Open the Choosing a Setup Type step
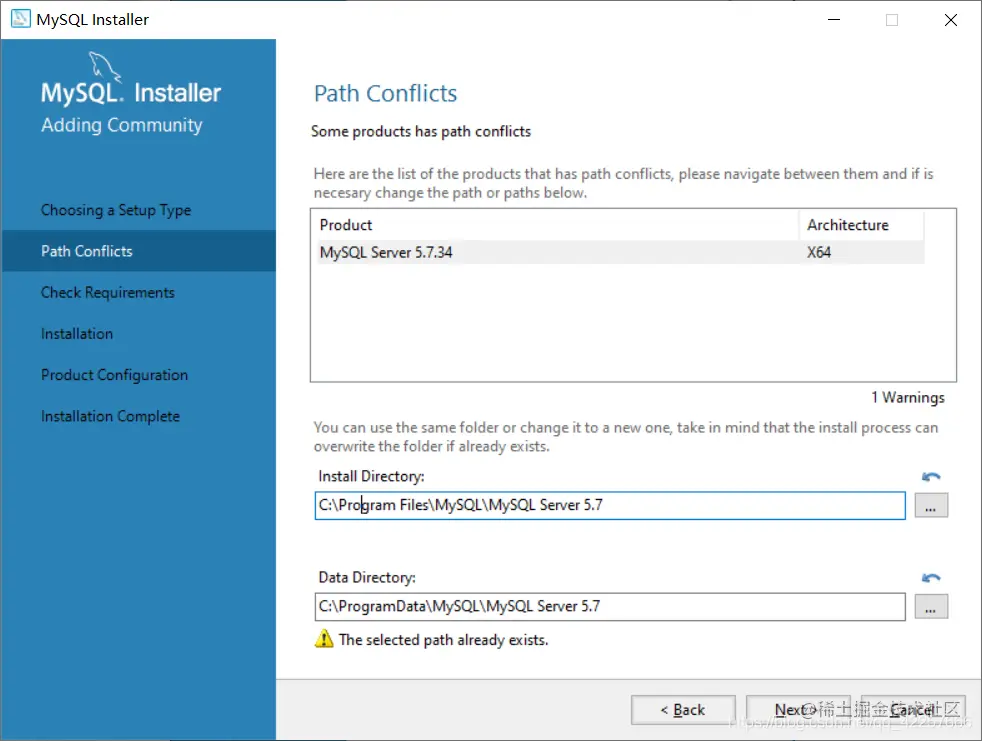Screen dimensions: 982x741 tap(116, 210)
